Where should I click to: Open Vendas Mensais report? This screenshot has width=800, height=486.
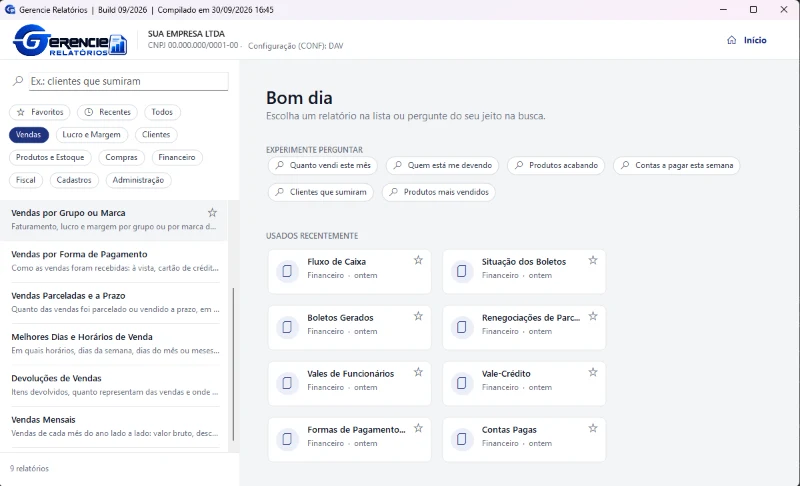[115, 426]
